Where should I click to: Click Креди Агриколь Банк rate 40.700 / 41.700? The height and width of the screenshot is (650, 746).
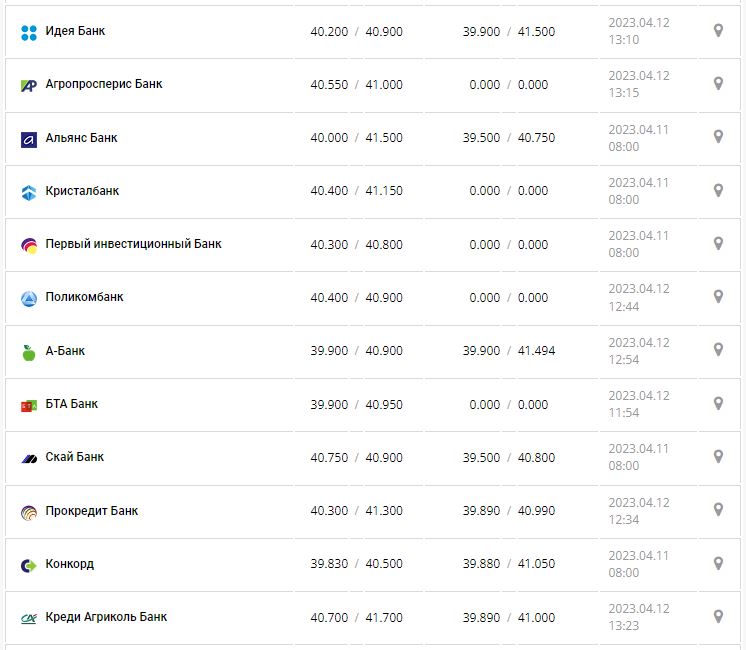(x=356, y=618)
